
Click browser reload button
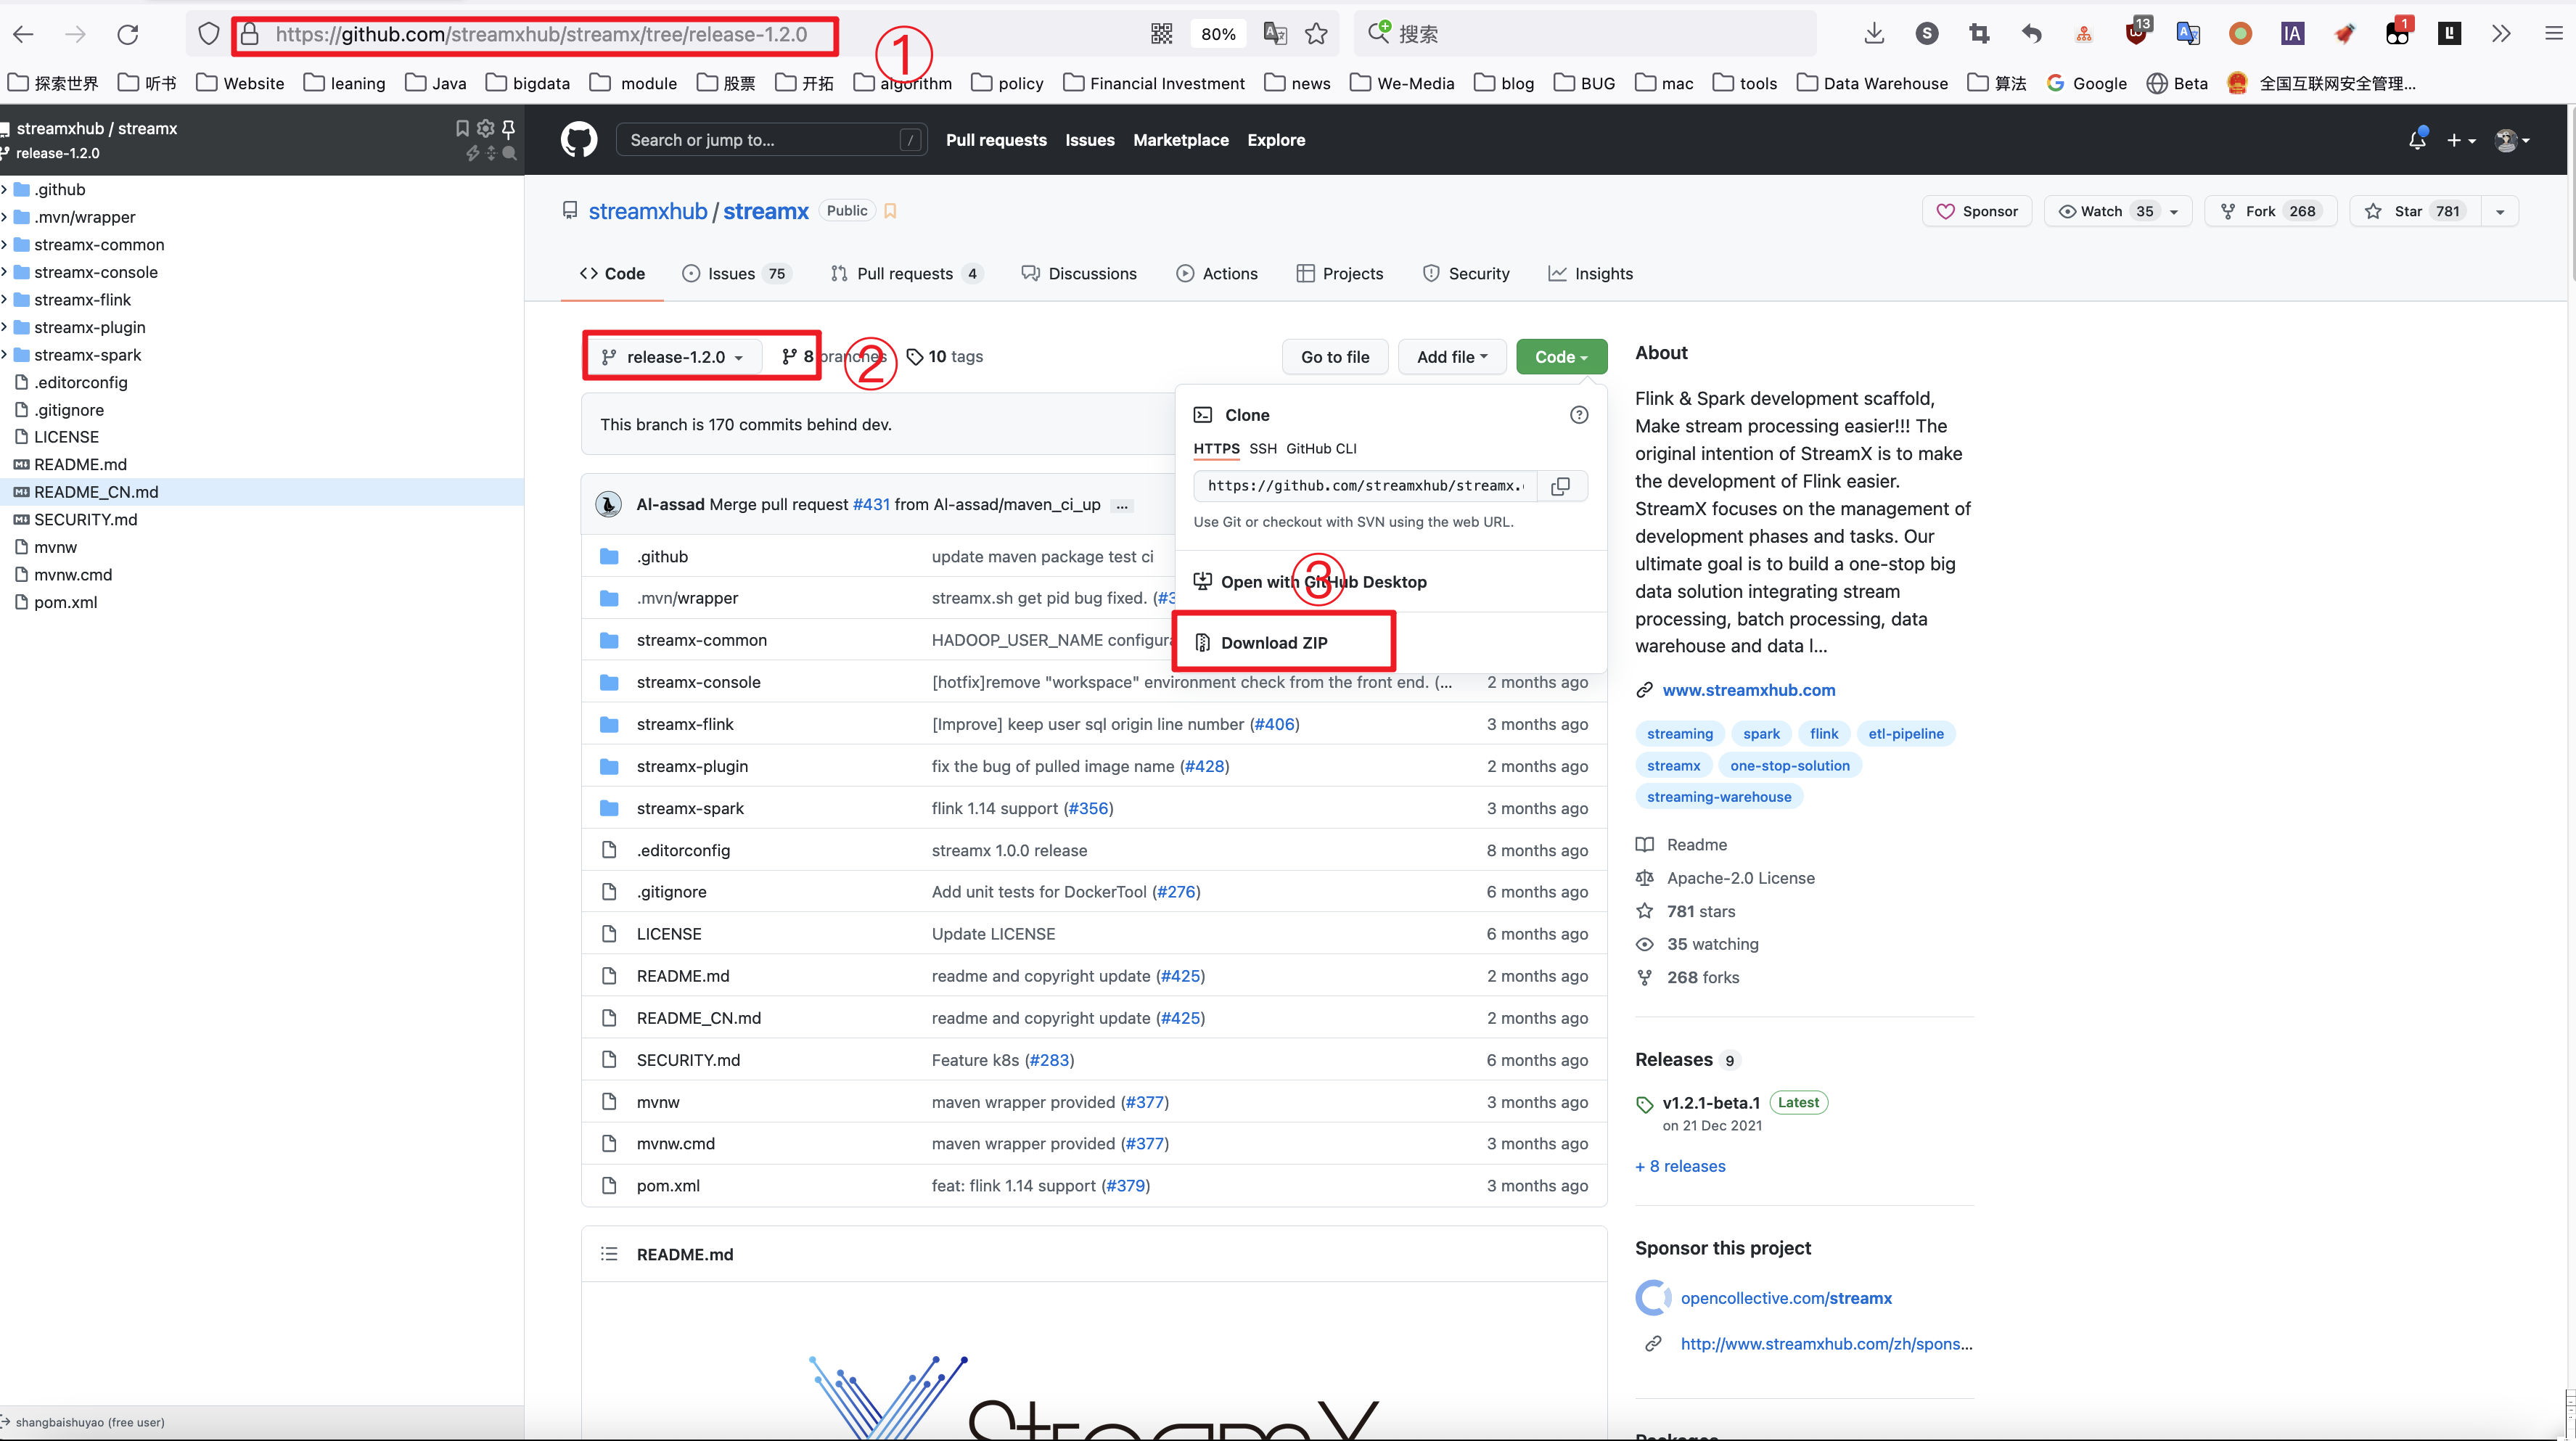[x=128, y=34]
